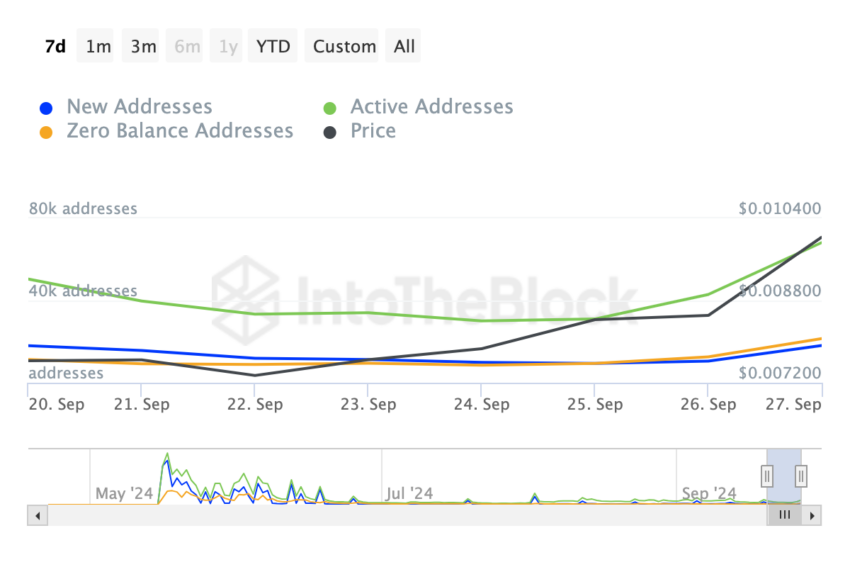Select the 7d time range
This screenshot has height=567, width=850.
click(55, 46)
